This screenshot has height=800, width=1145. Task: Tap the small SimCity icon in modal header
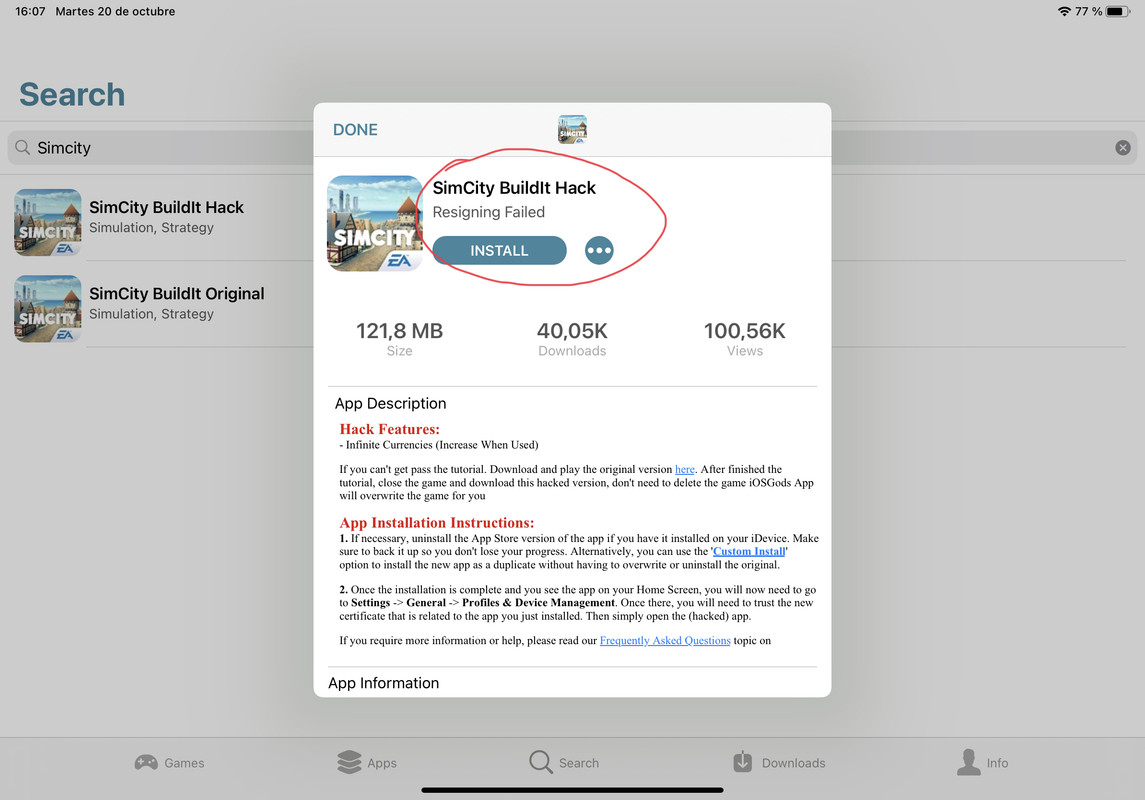coord(572,129)
